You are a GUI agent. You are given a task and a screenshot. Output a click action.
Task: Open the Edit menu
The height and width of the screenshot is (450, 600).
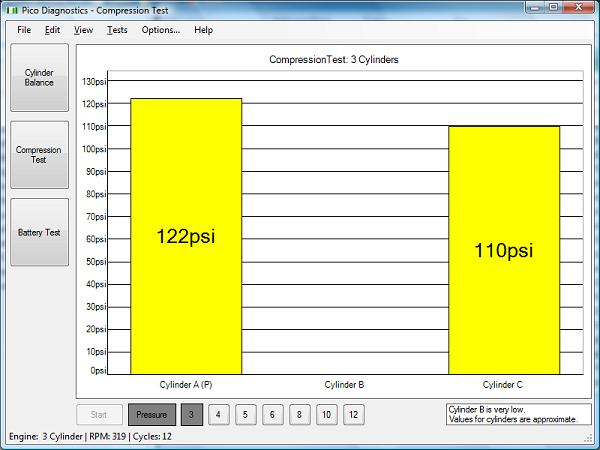click(53, 30)
